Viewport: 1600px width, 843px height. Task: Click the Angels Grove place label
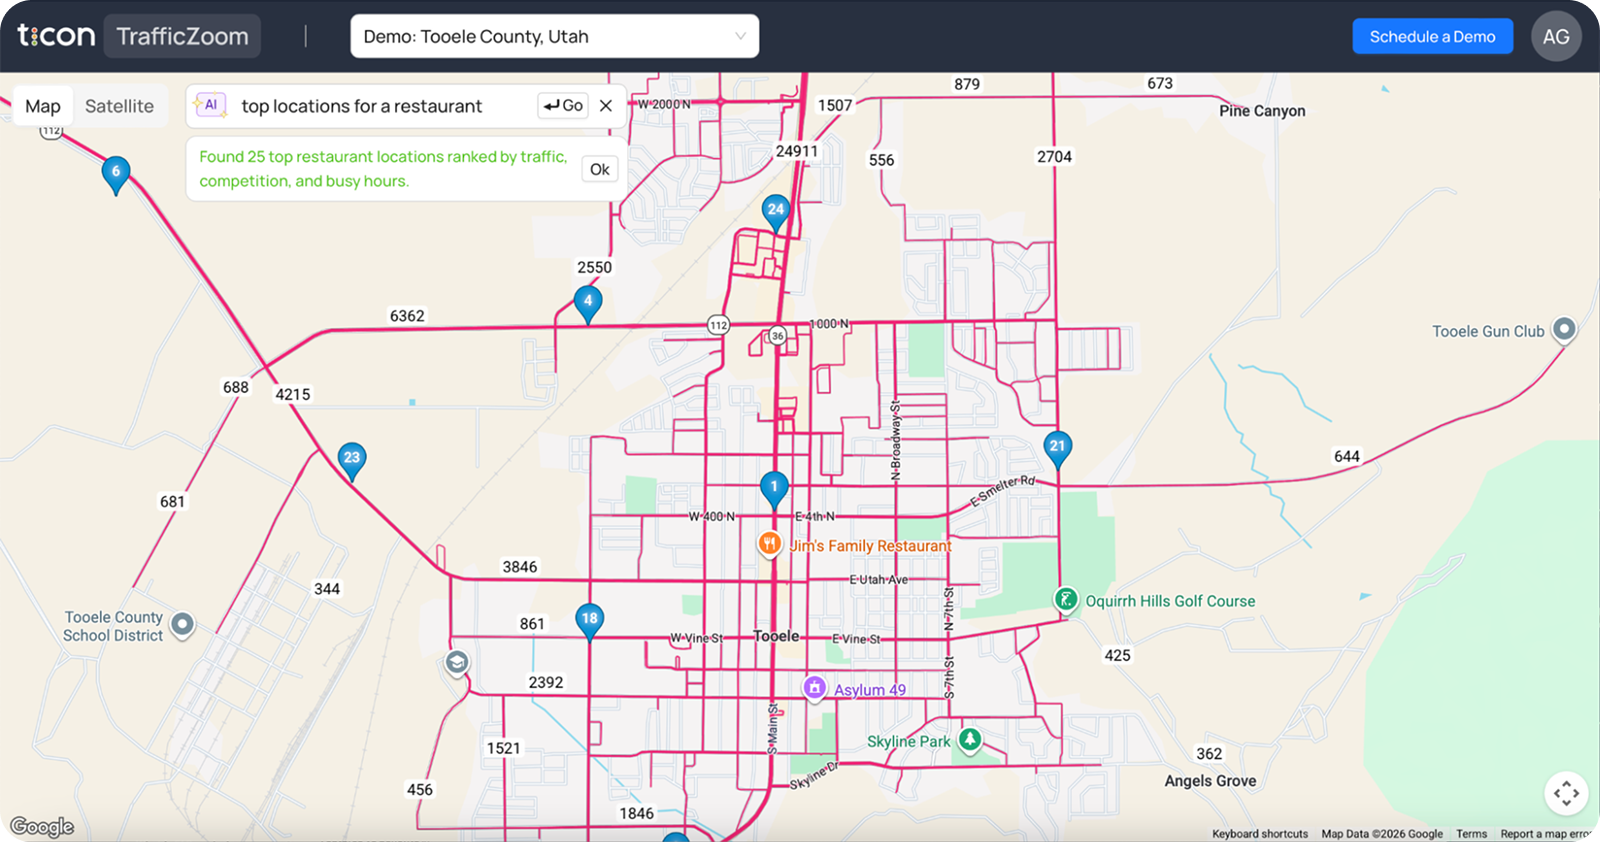pyautogui.click(x=1210, y=781)
